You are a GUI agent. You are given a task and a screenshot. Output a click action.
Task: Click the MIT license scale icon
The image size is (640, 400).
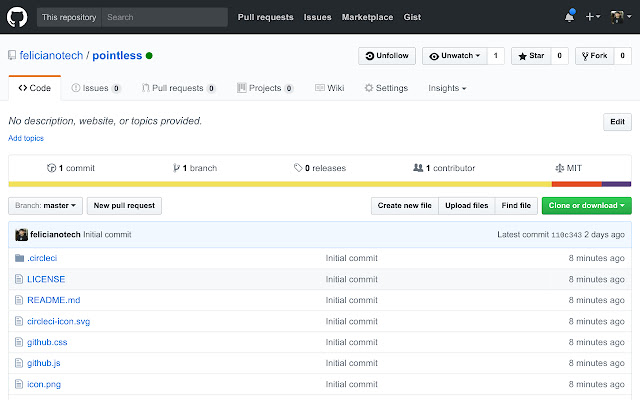pos(560,168)
